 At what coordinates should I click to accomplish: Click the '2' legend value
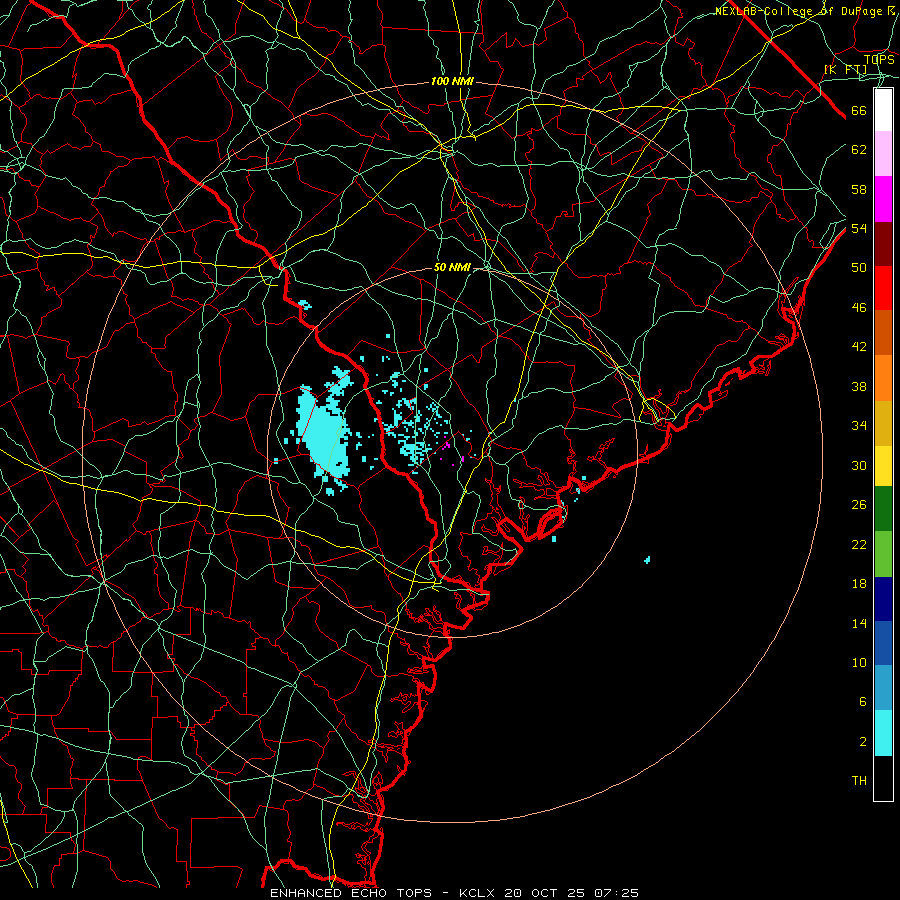[x=862, y=742]
